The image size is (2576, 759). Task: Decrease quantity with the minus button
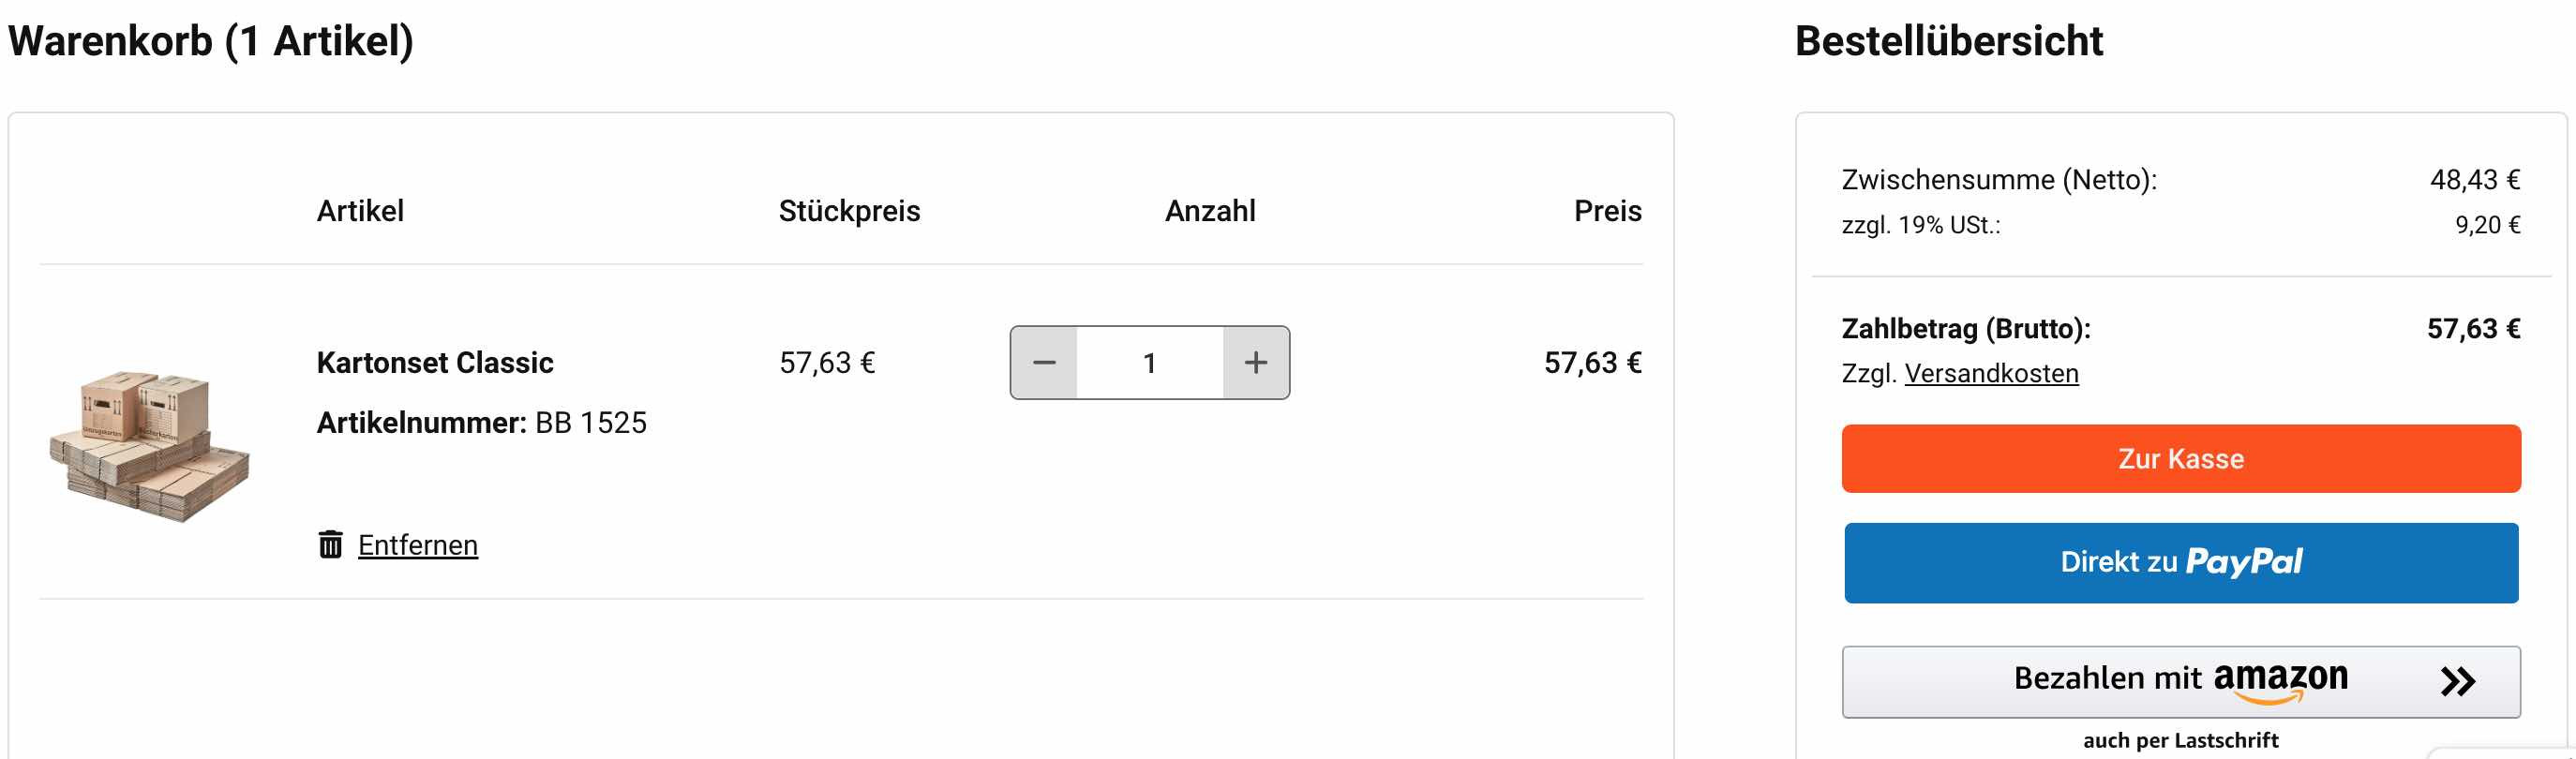point(1044,362)
